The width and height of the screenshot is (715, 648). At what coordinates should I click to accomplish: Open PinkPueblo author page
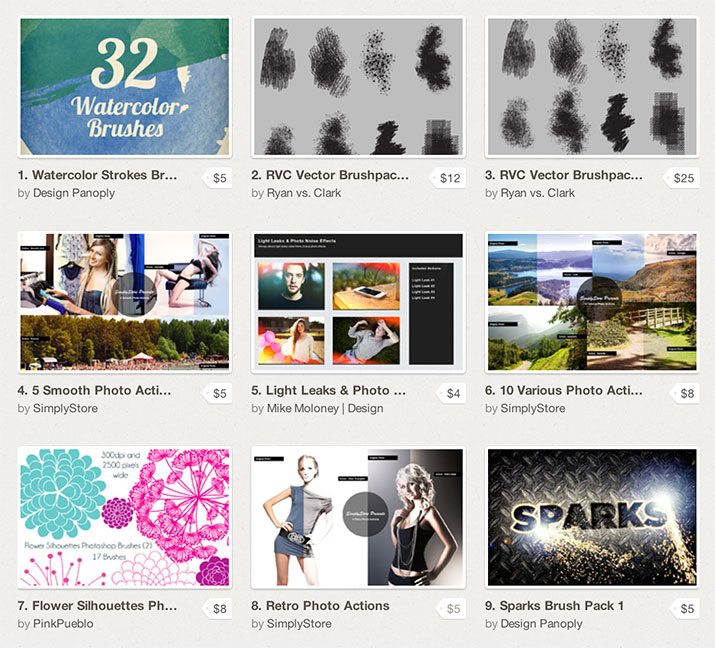click(63, 623)
